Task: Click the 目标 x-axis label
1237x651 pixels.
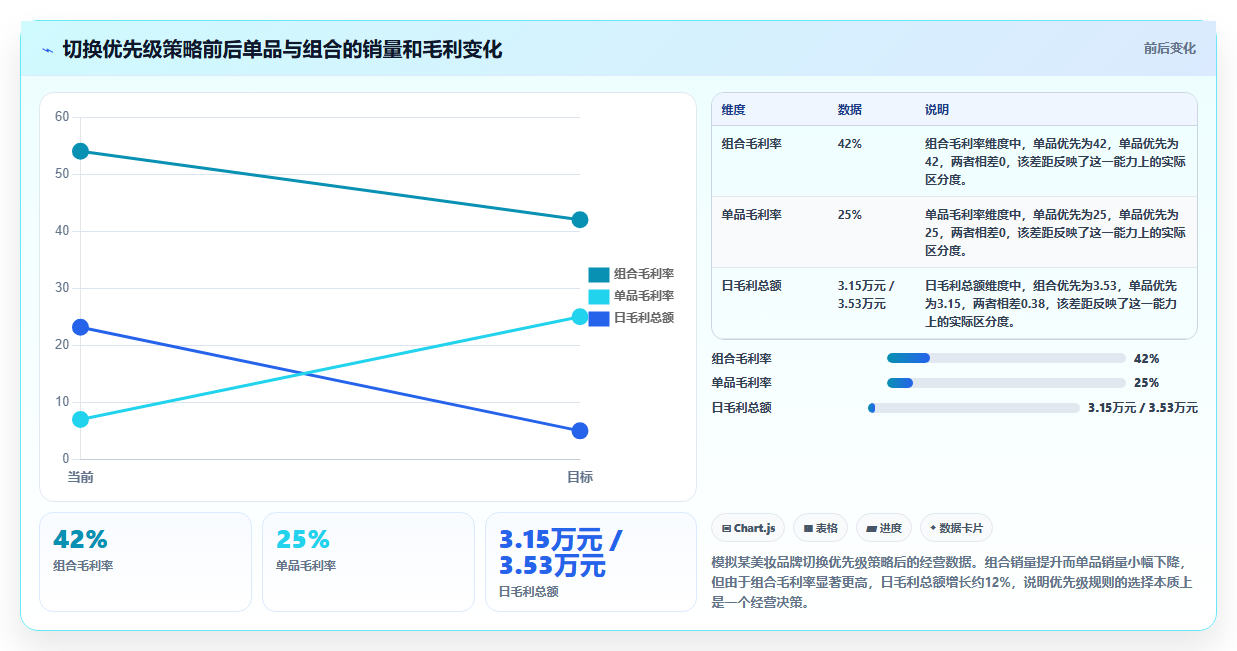Action: [x=580, y=477]
